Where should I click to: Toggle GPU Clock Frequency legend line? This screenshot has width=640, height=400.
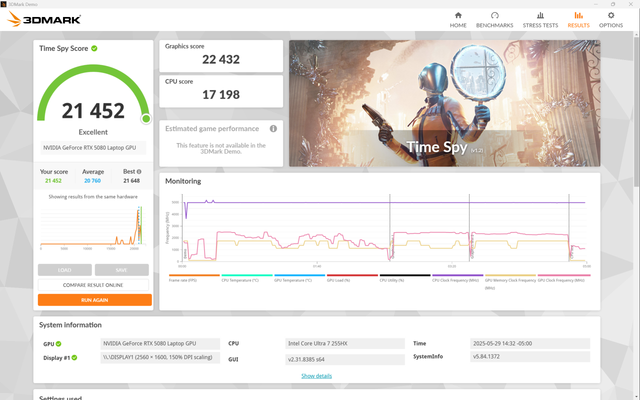click(x=564, y=278)
